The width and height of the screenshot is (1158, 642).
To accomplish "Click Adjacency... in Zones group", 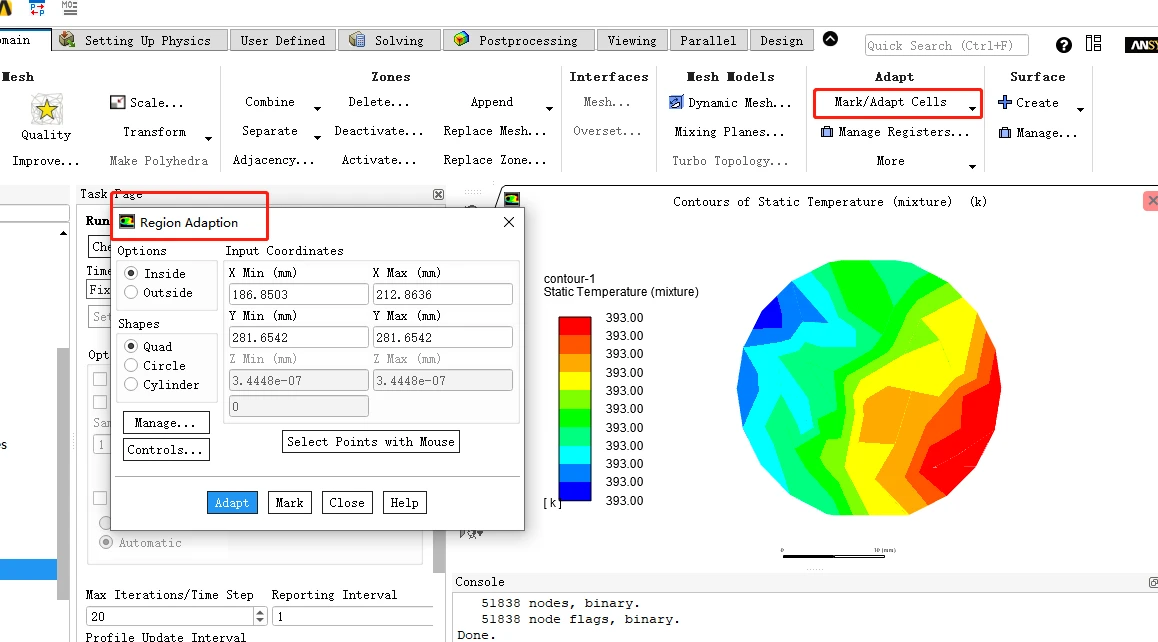I will point(273,160).
